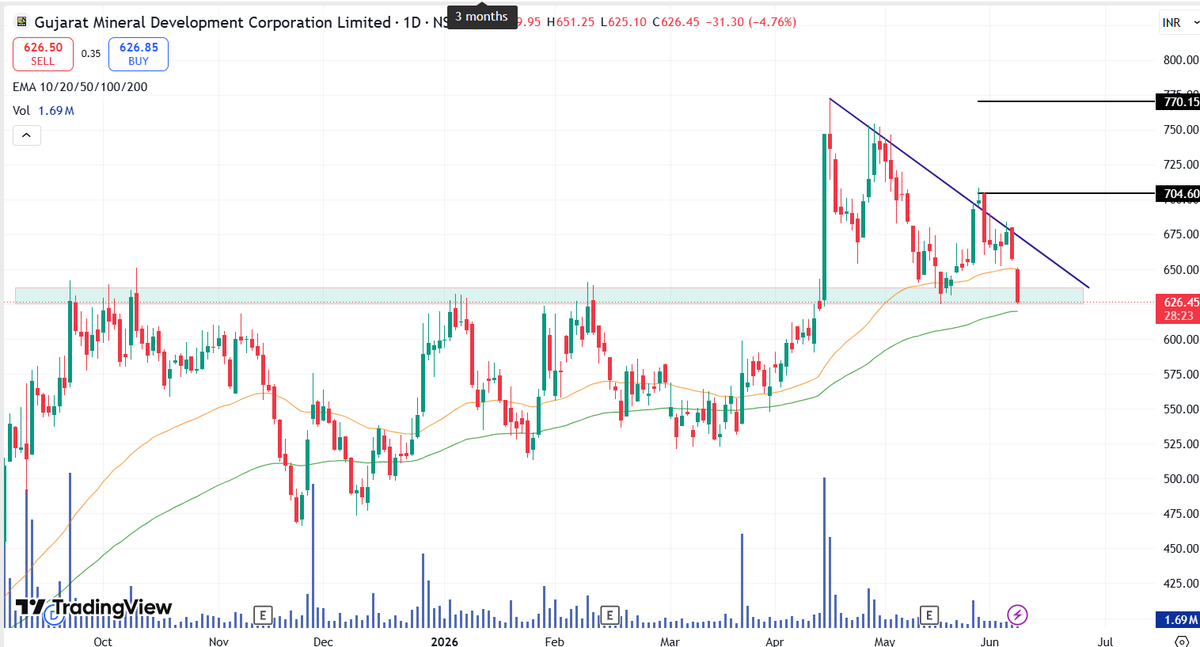
Task: Click the 675.00 price axis label
Action: [1180, 234]
